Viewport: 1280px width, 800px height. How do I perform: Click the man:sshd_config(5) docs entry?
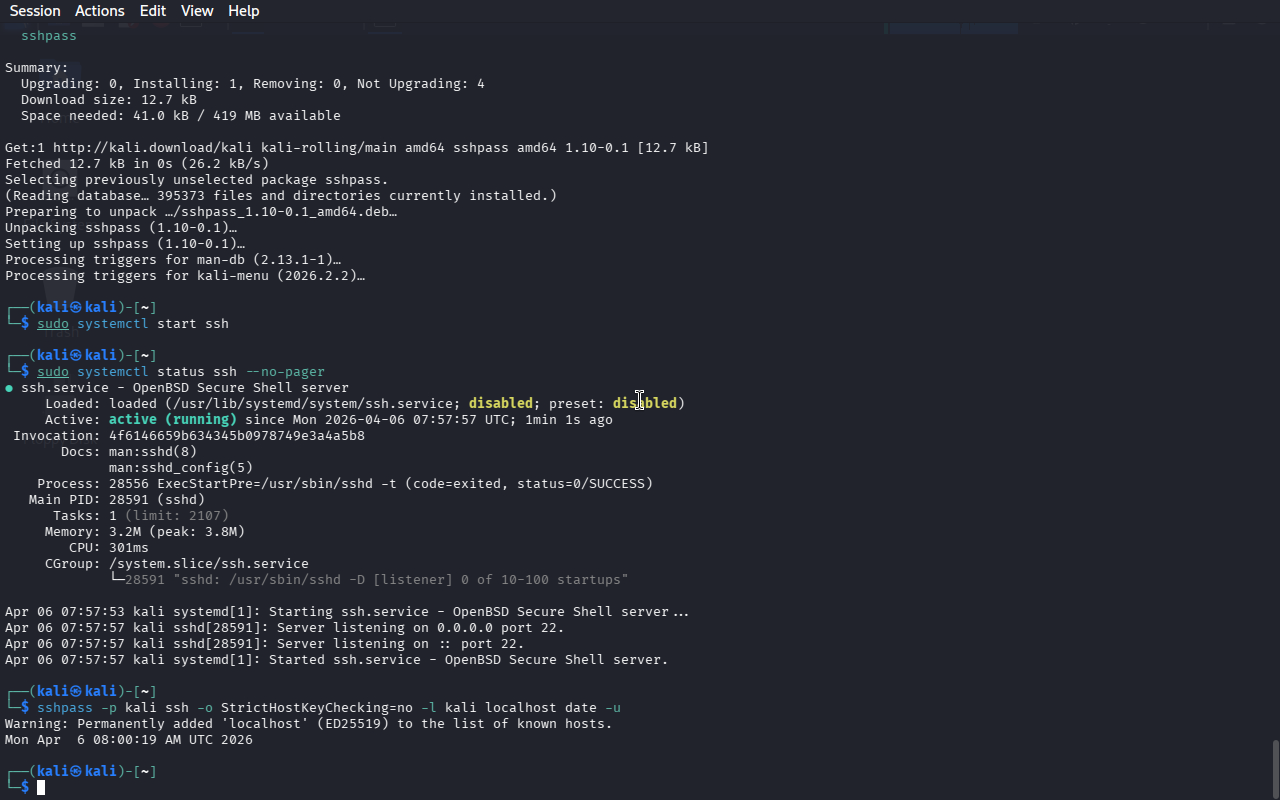(x=180, y=468)
